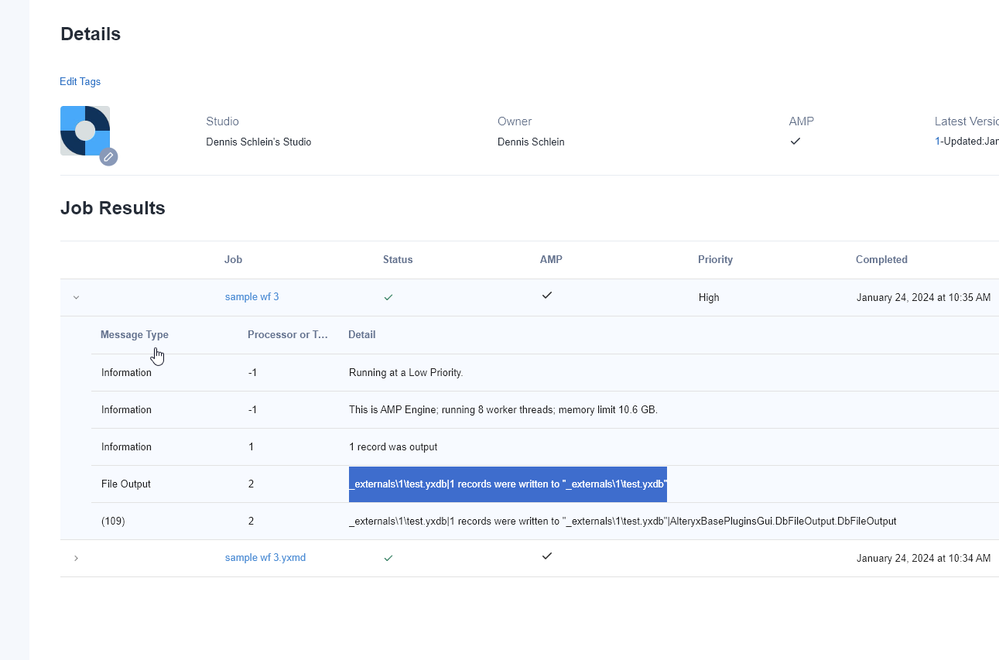This screenshot has height=660, width=999.
Task: Click processor value 1 in record output row
Action: point(251,447)
